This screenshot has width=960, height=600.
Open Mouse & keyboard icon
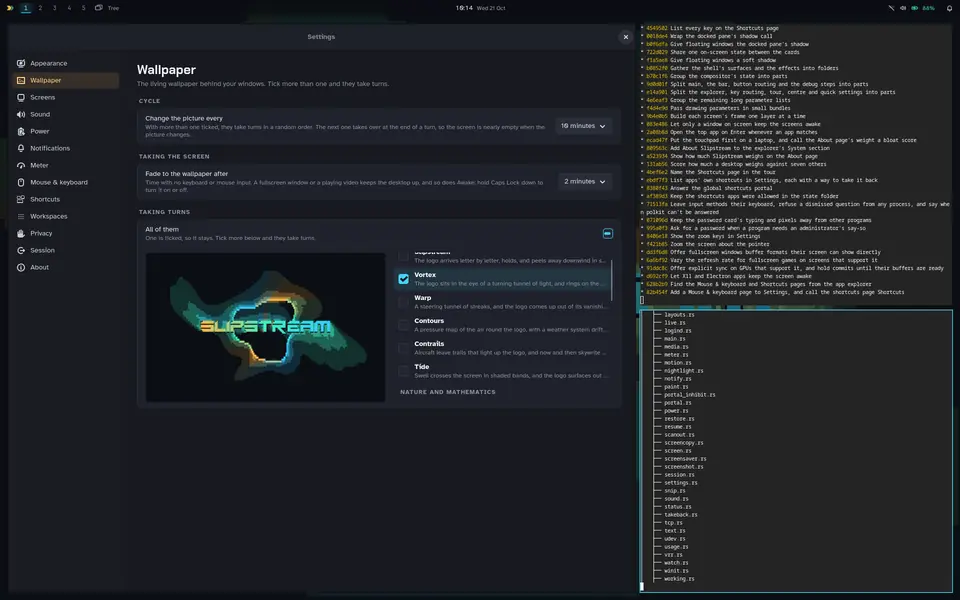(21, 182)
